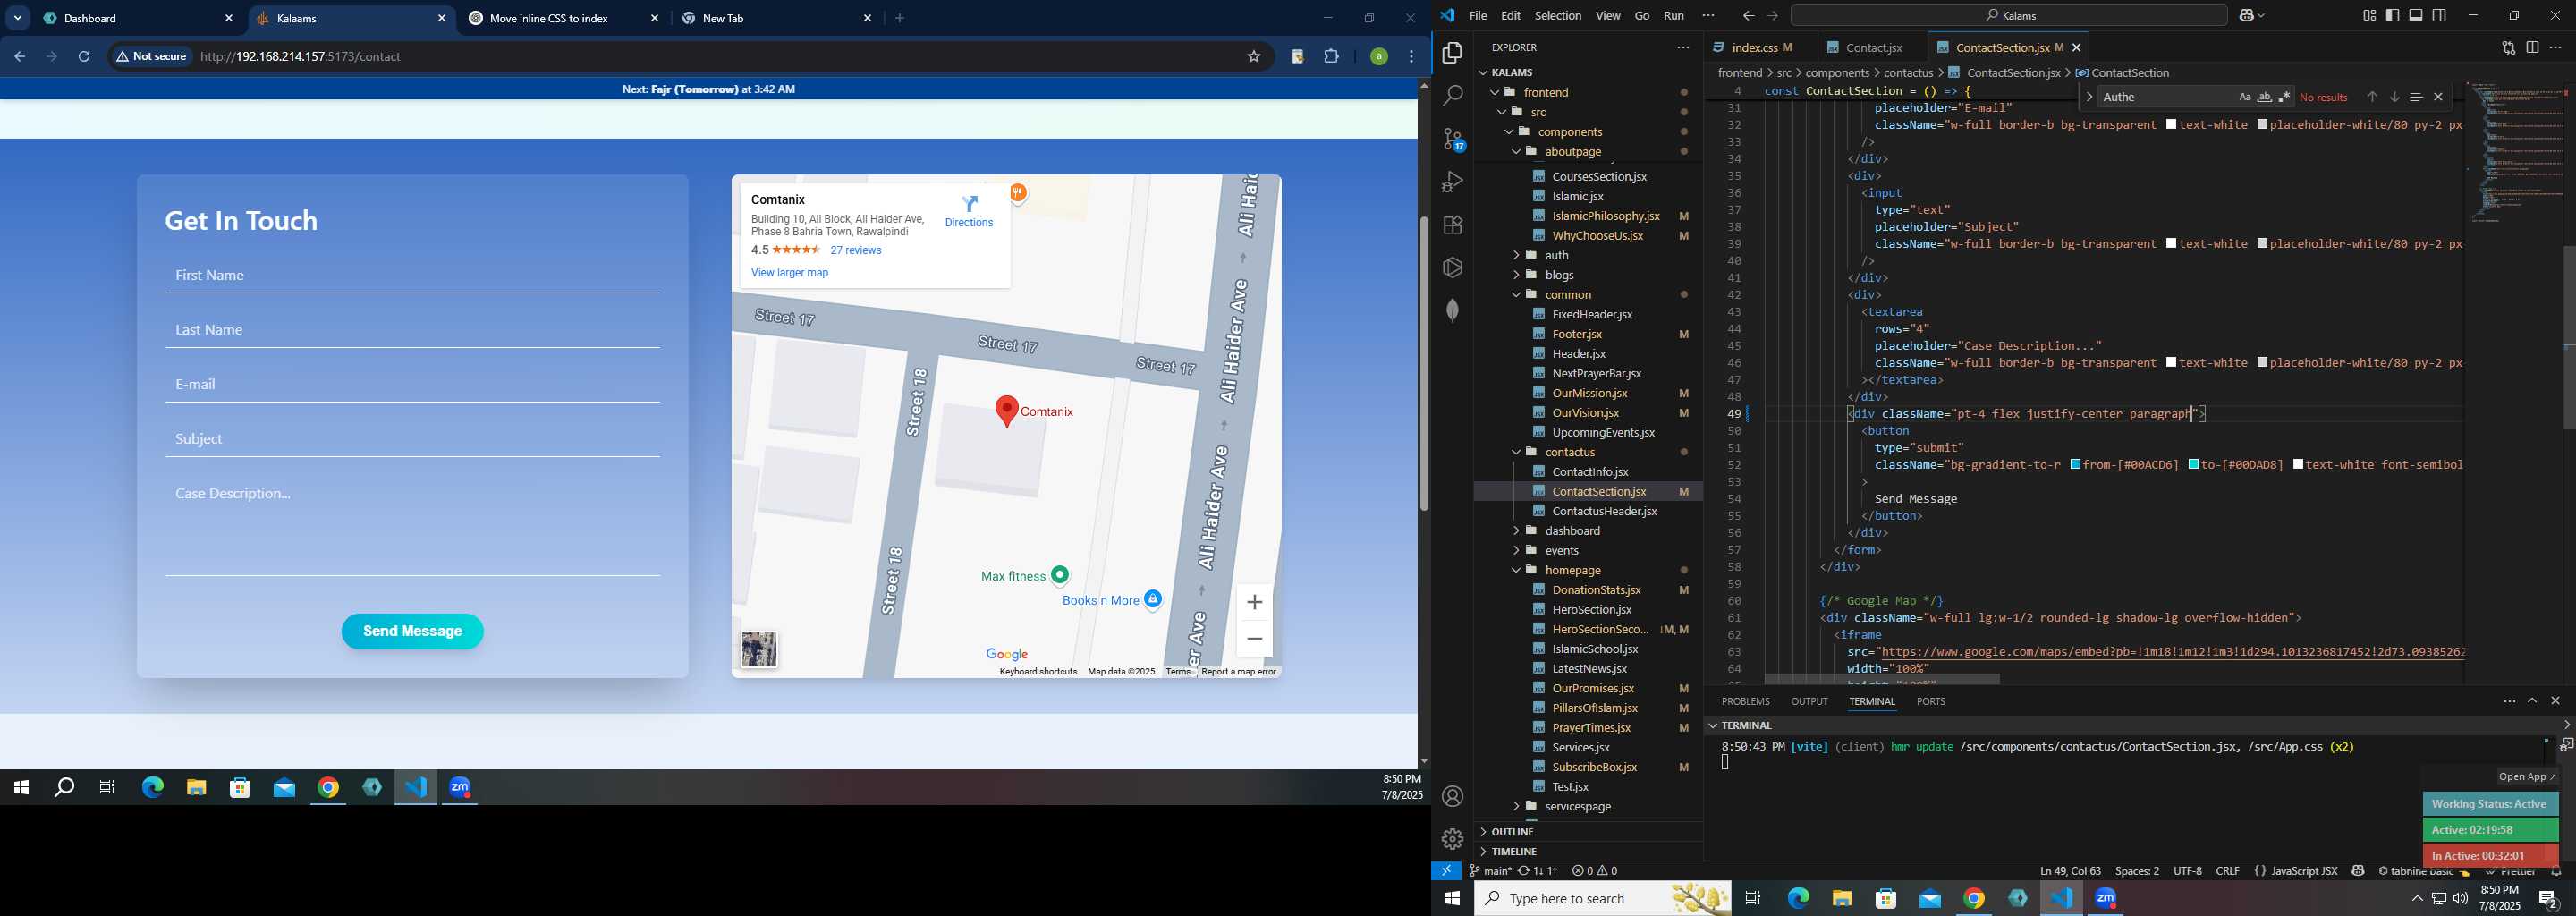Collapse the frontend folder in Explorer
This screenshot has height=916, width=2576.
pos(1495,92)
